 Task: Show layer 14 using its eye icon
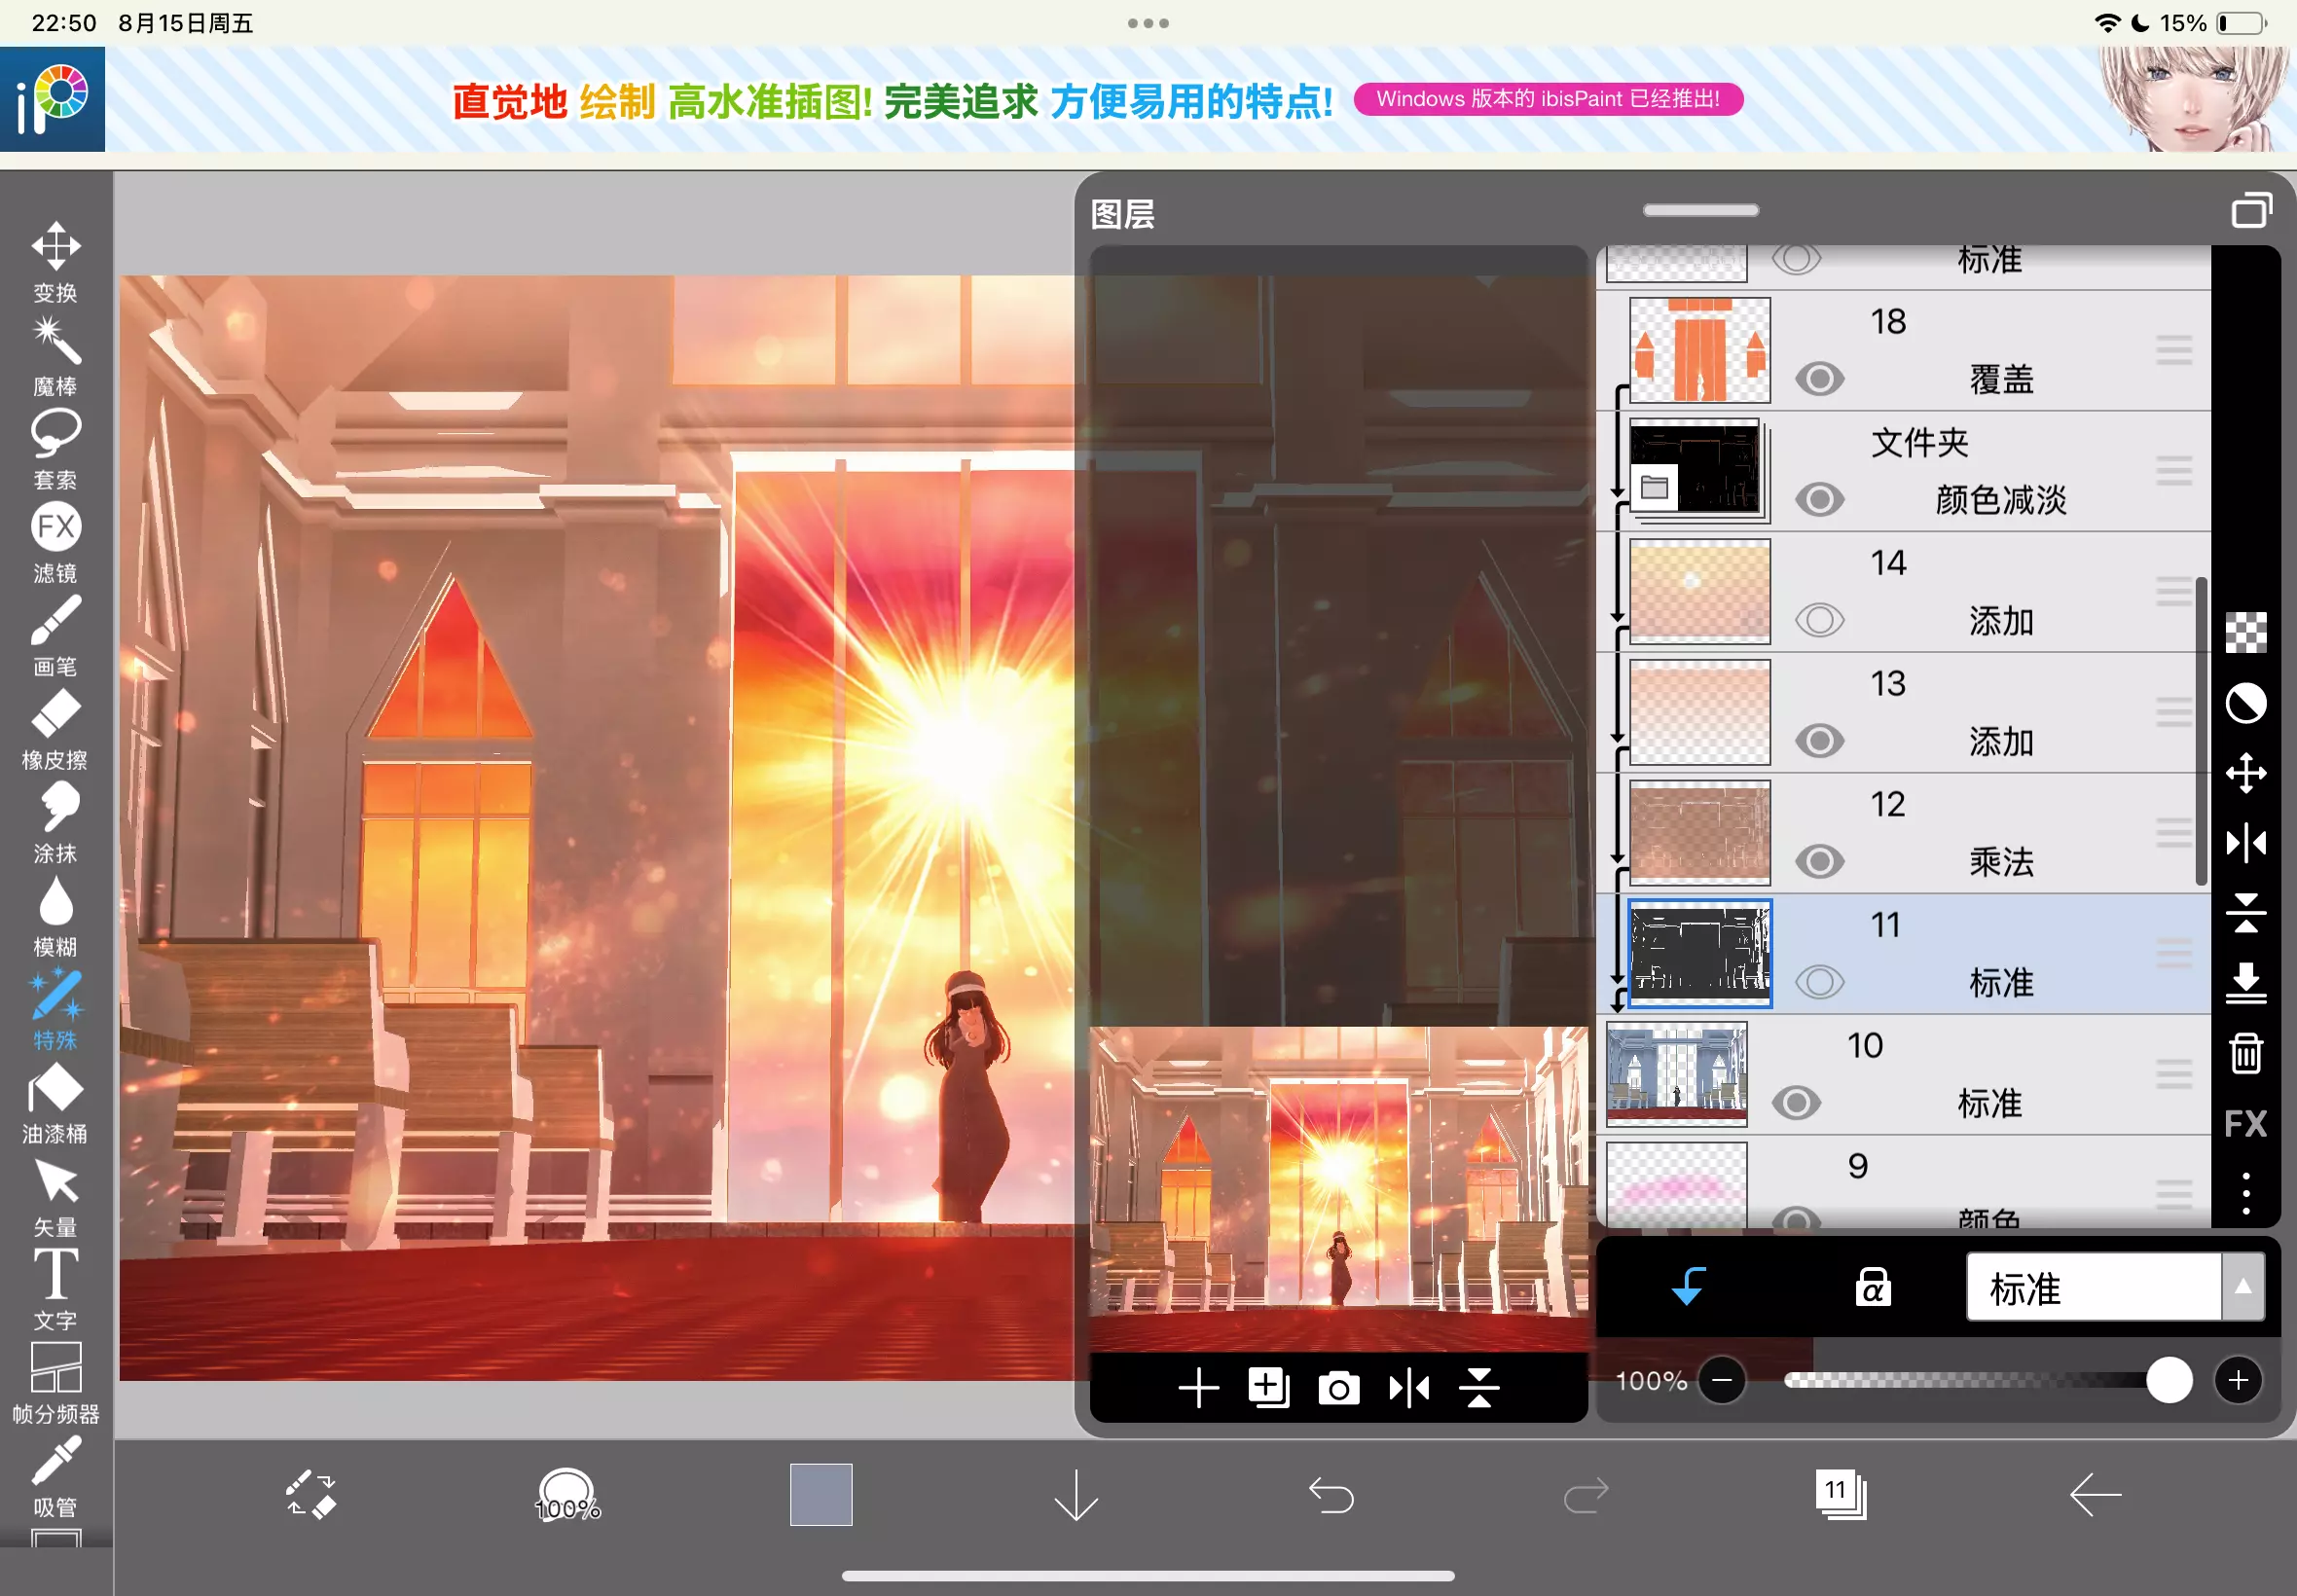tap(1819, 620)
